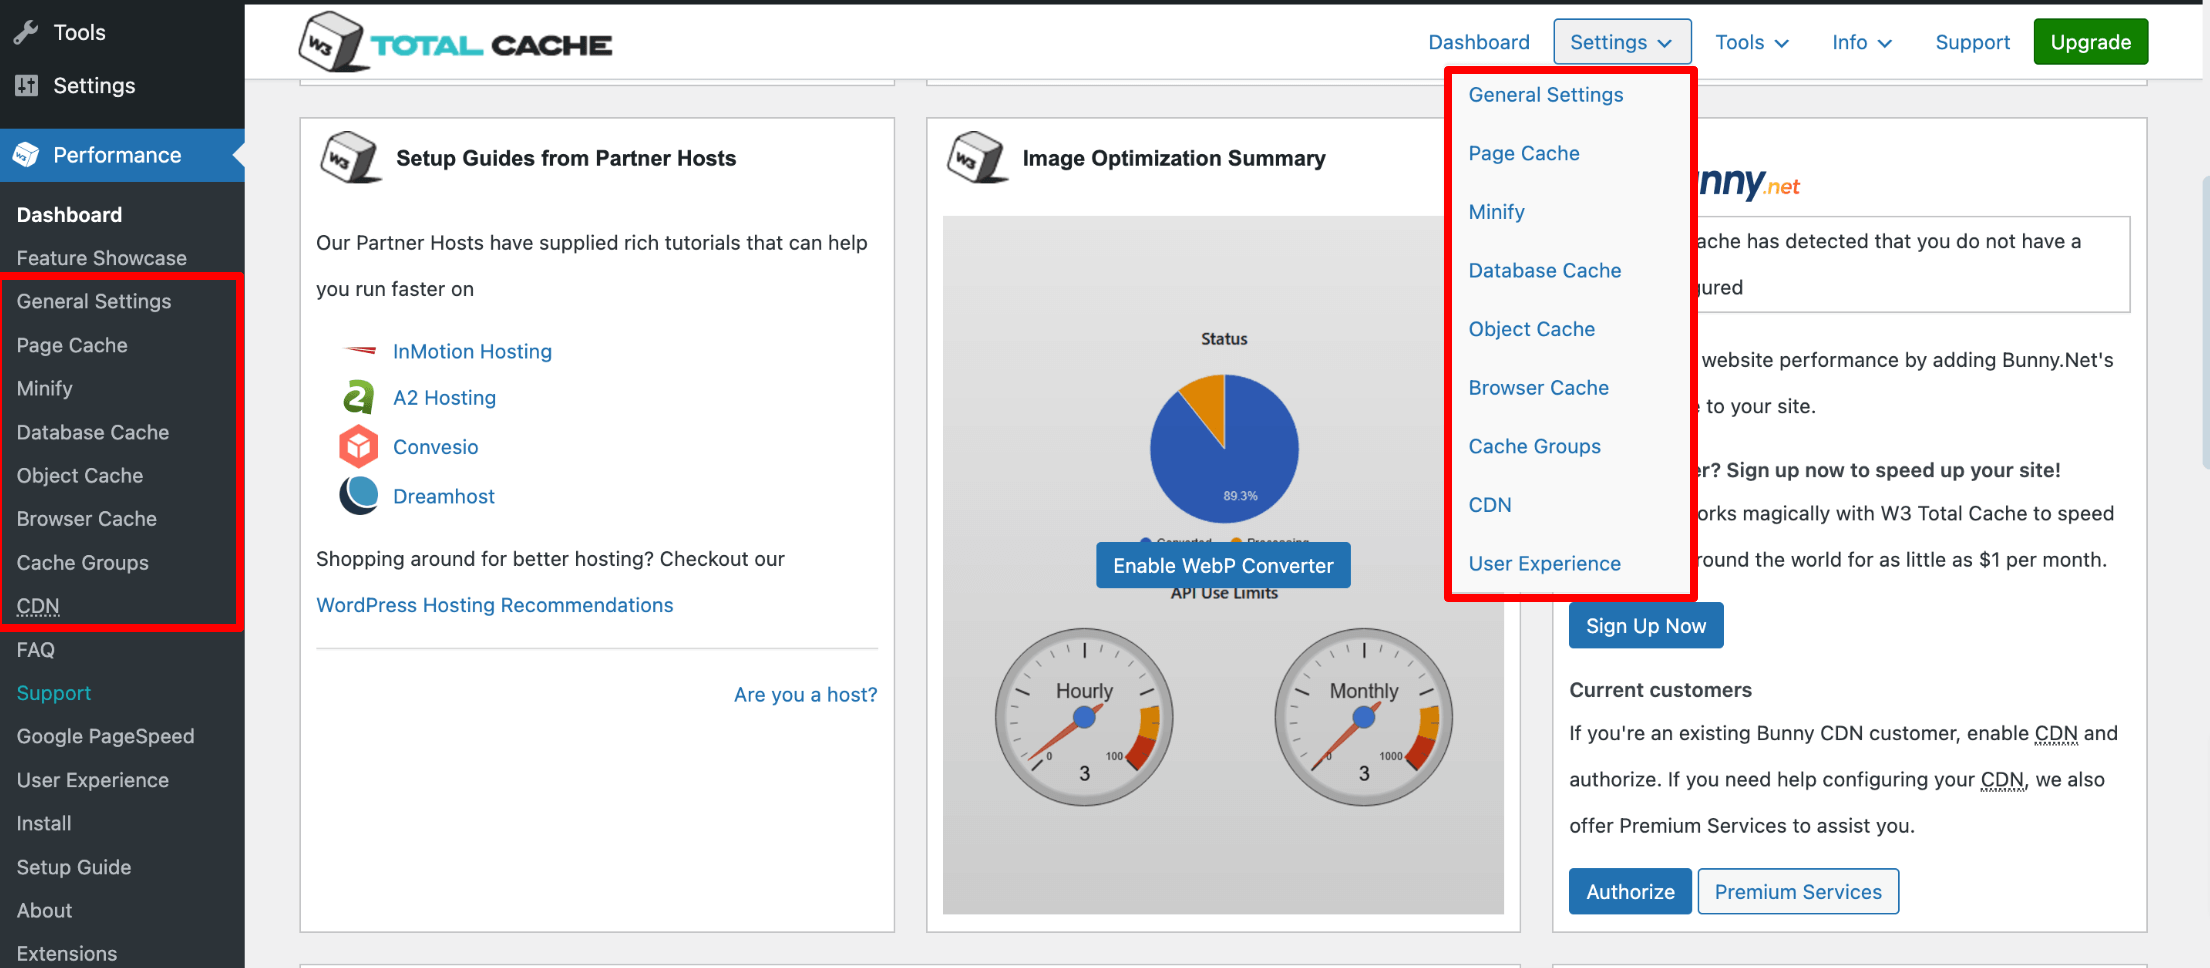Open FAQ in the sidebar
The width and height of the screenshot is (2210, 968).
tap(36, 650)
